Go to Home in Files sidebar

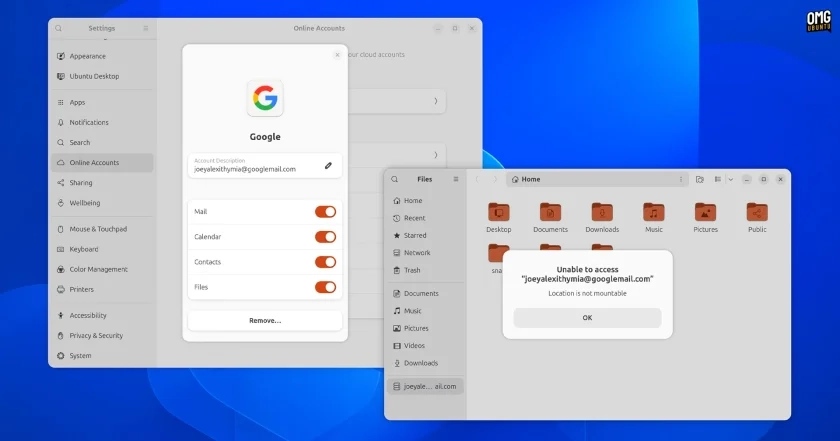[x=425, y=200]
